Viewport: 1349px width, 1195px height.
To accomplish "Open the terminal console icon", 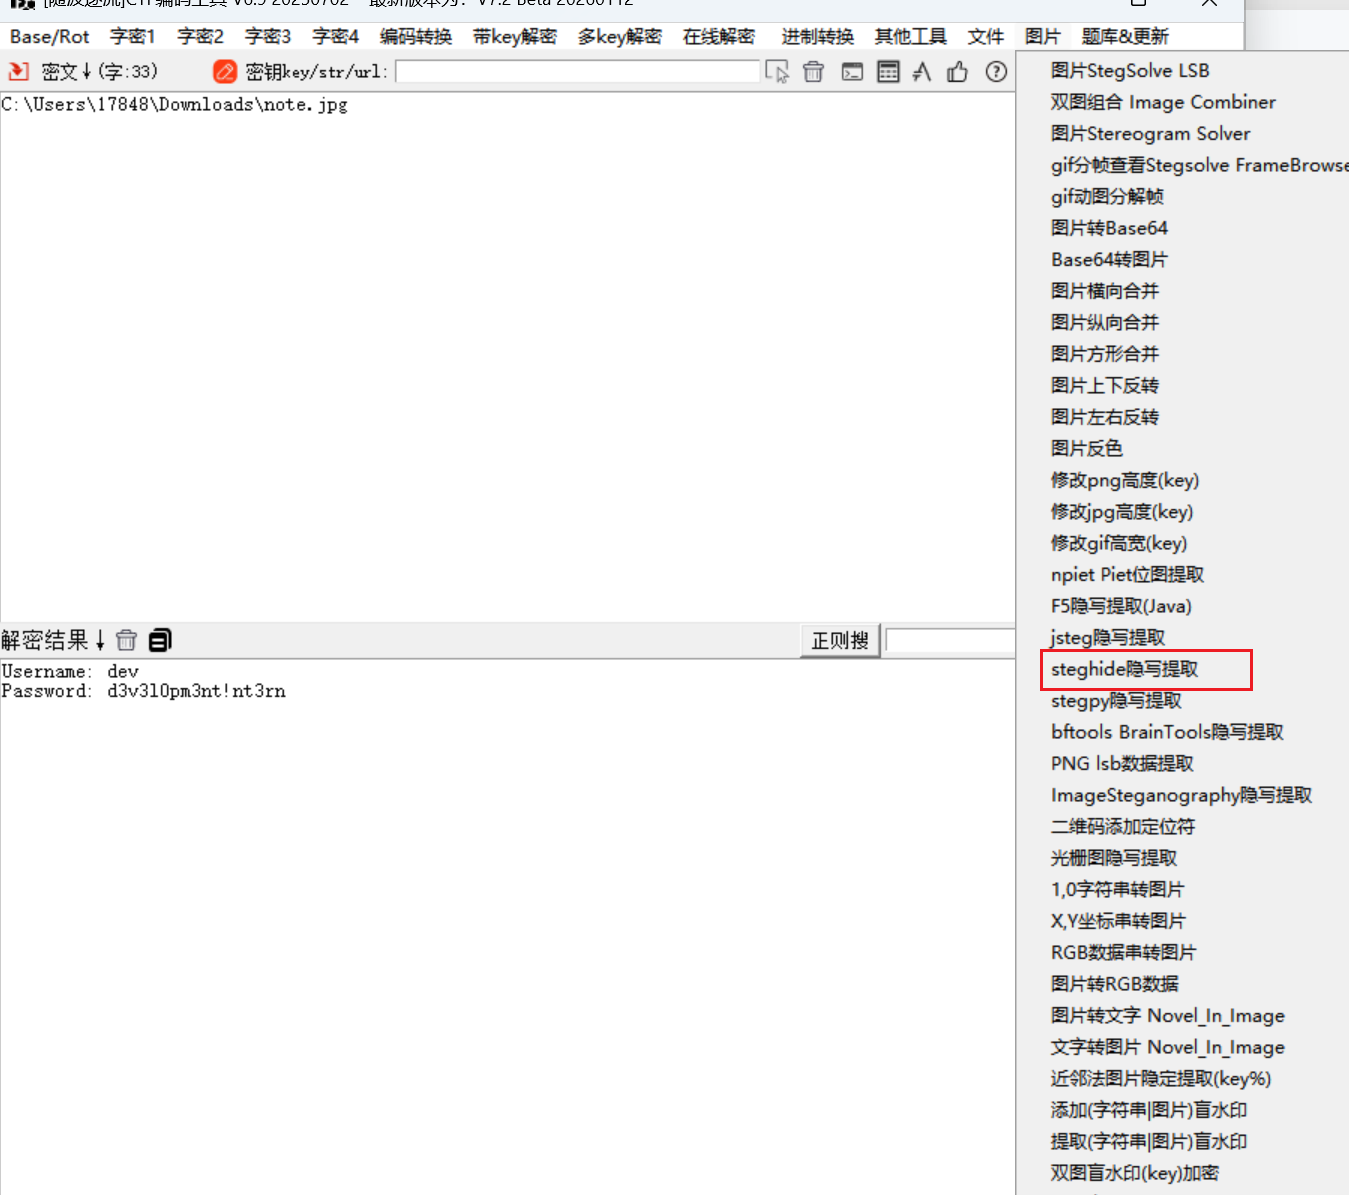I will (x=852, y=72).
